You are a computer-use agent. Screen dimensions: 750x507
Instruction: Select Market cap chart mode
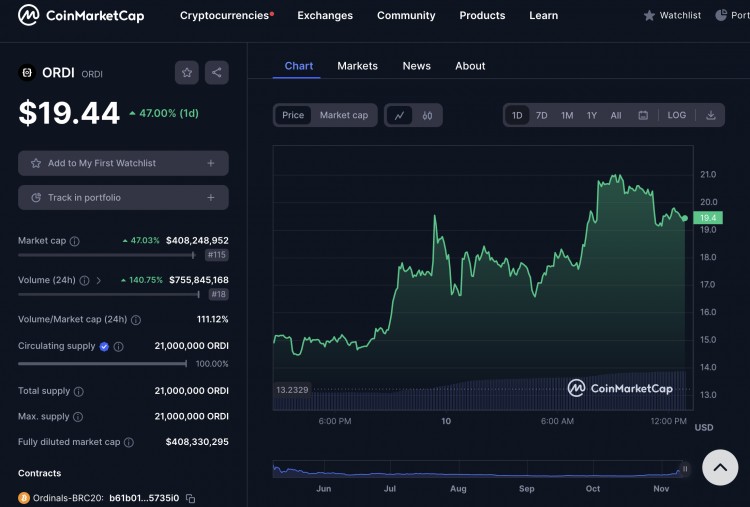click(344, 115)
